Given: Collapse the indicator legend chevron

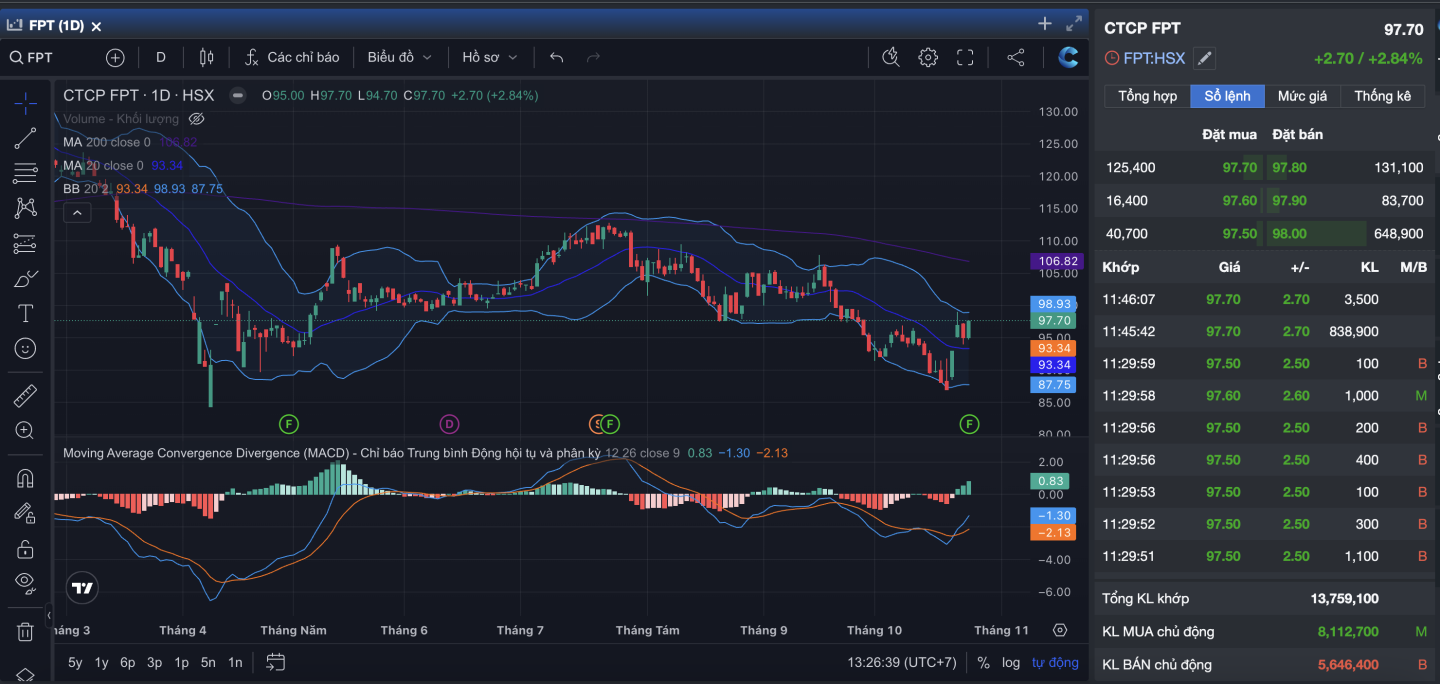Looking at the screenshot, I should (76, 212).
